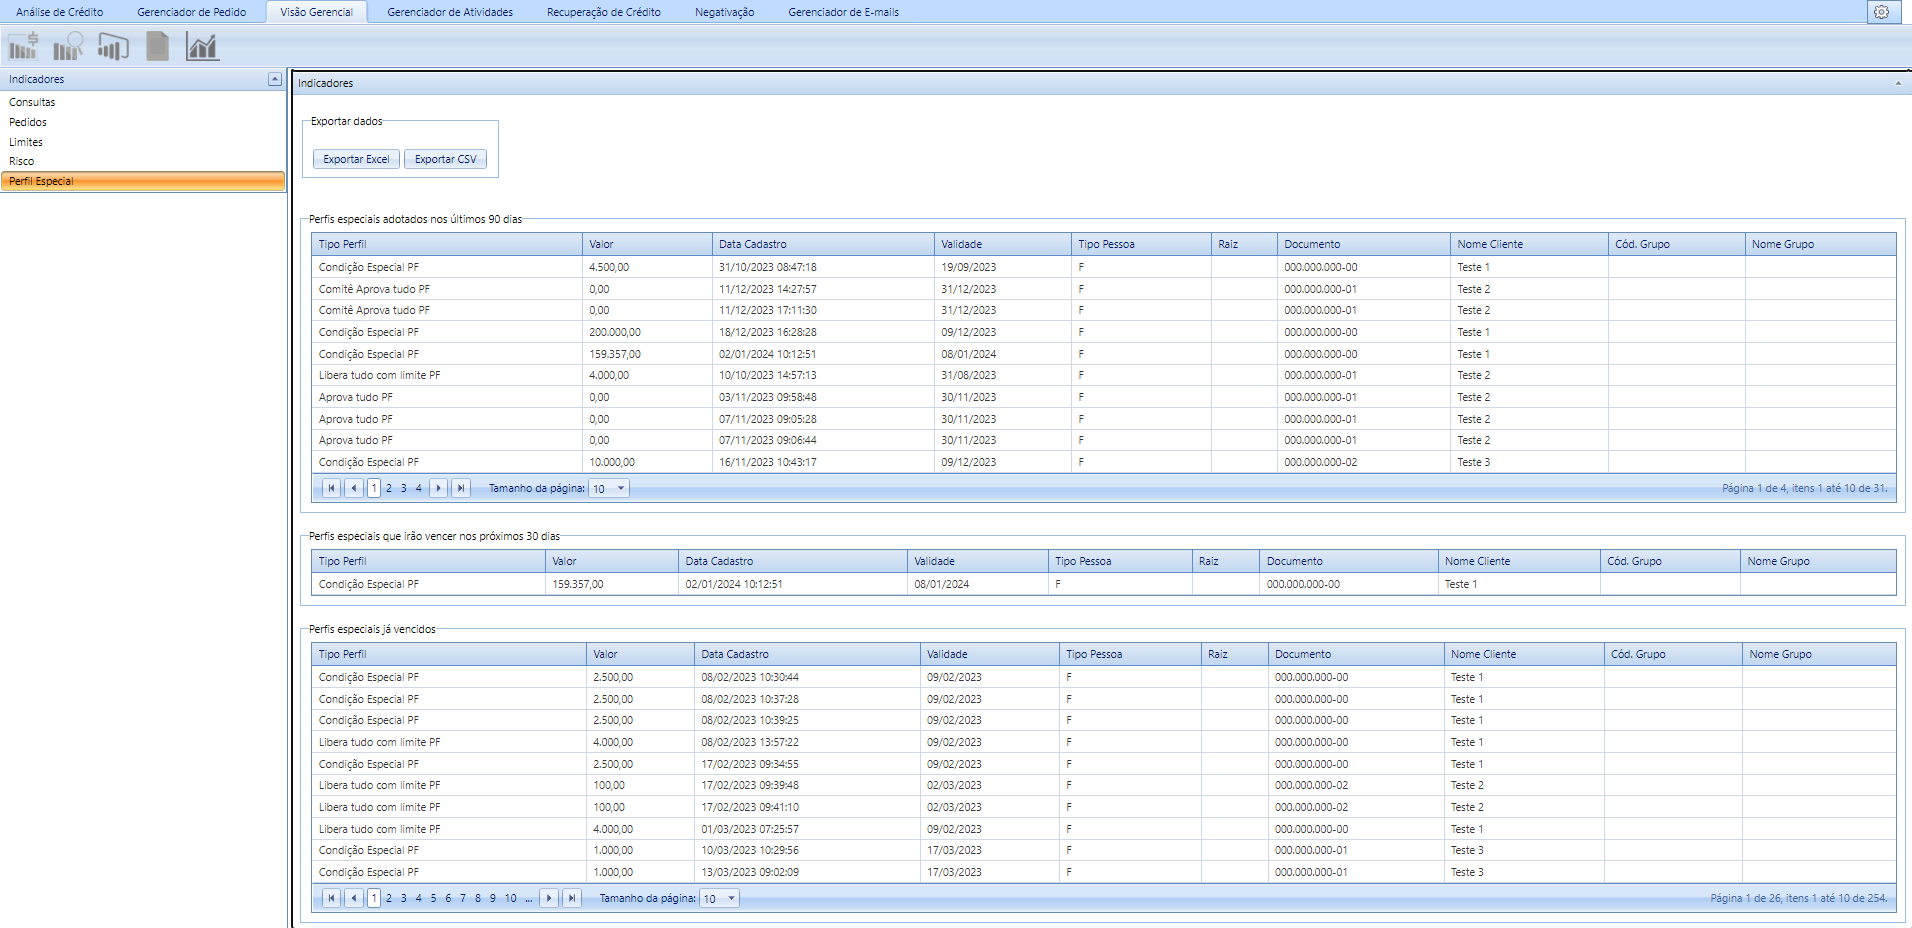Open Limites in the indicators list

click(x=26, y=142)
